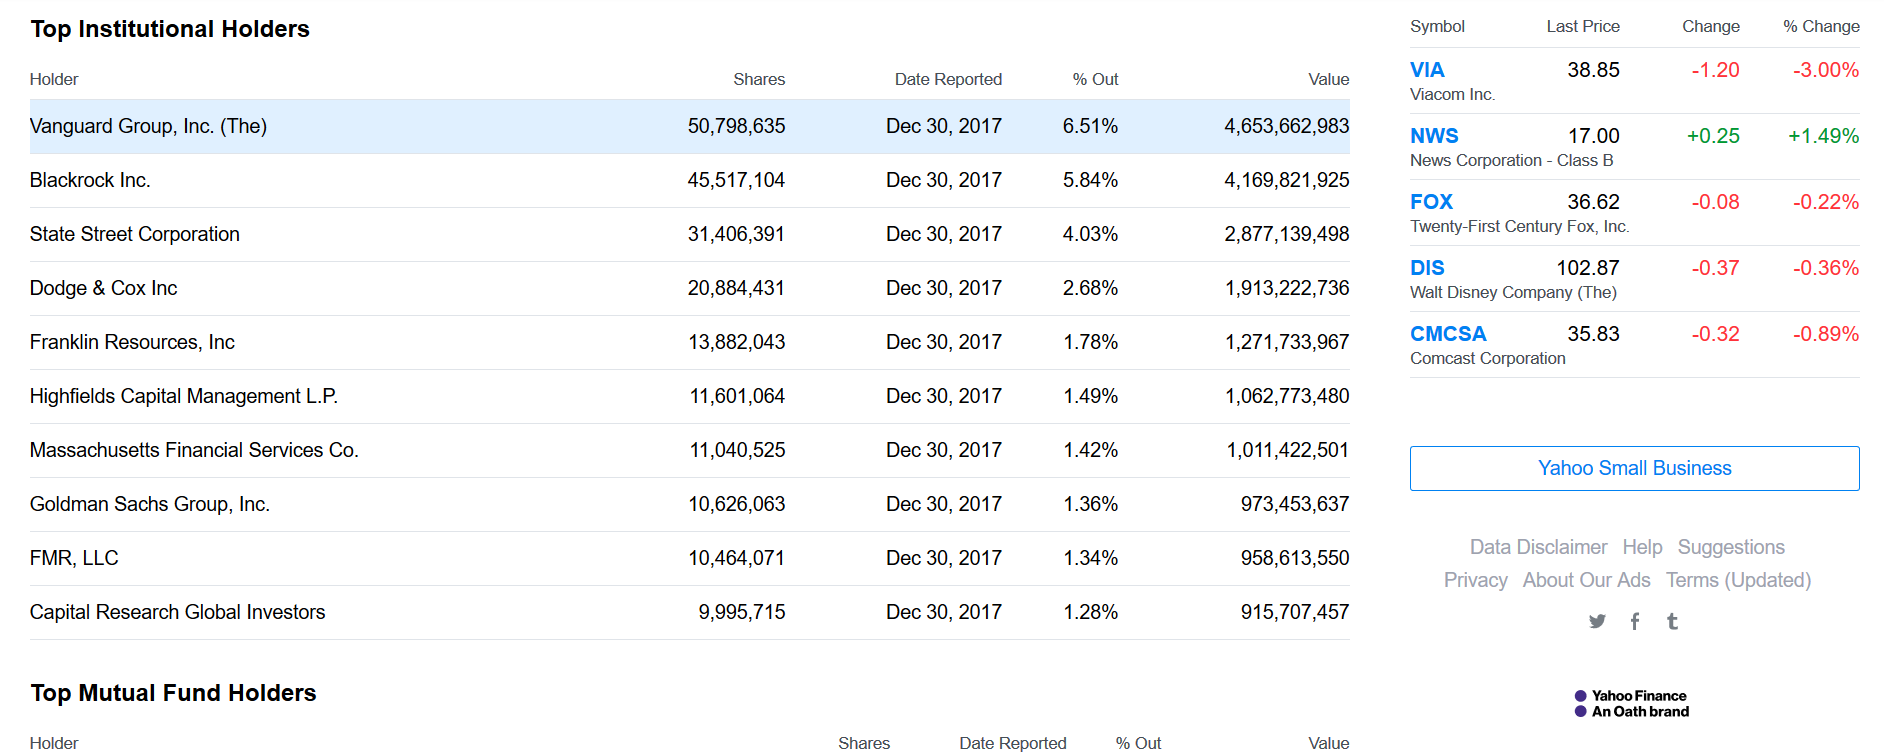Click the Yahoo Finance Oath brand logo
1884x755 pixels.
[x=1631, y=704]
